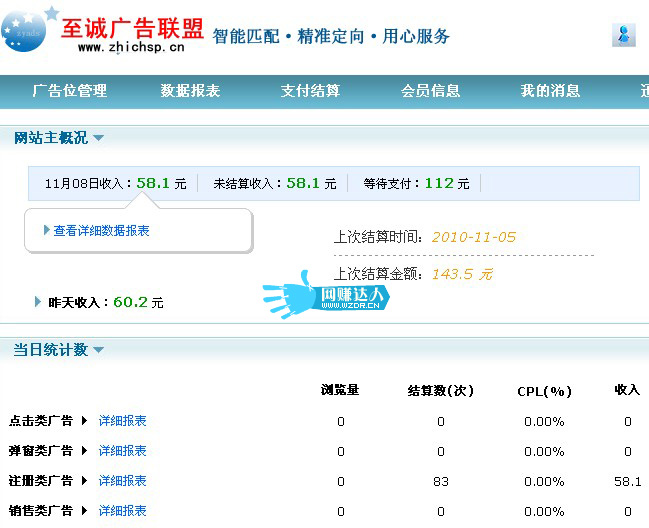Open the 查看详细数据报表 link
This screenshot has height=528, width=649.
pyautogui.click(x=101, y=230)
